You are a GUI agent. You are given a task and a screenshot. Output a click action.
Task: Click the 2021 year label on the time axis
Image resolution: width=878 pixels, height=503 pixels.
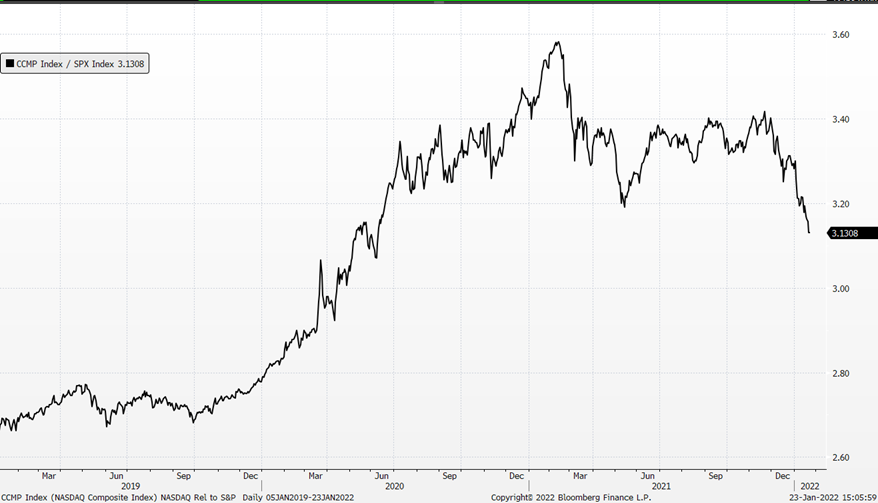(661, 486)
